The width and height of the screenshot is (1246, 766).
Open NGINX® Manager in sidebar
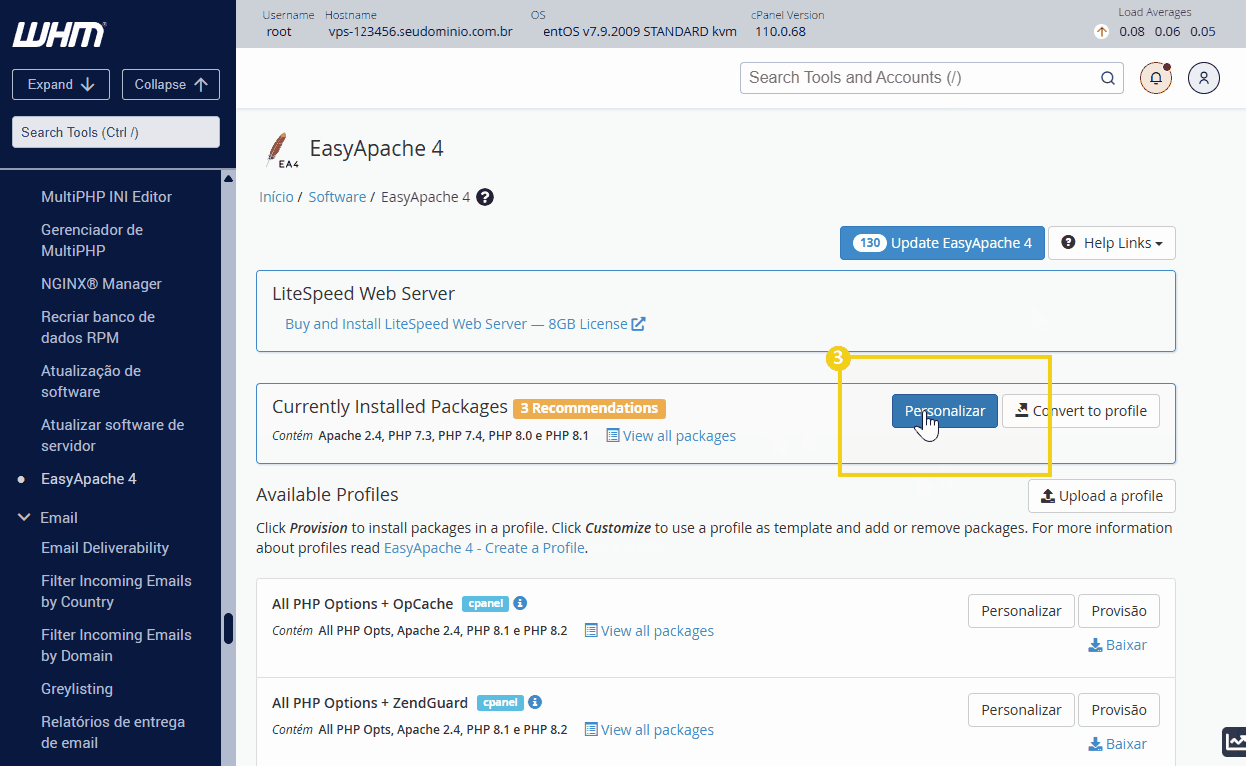tap(101, 284)
